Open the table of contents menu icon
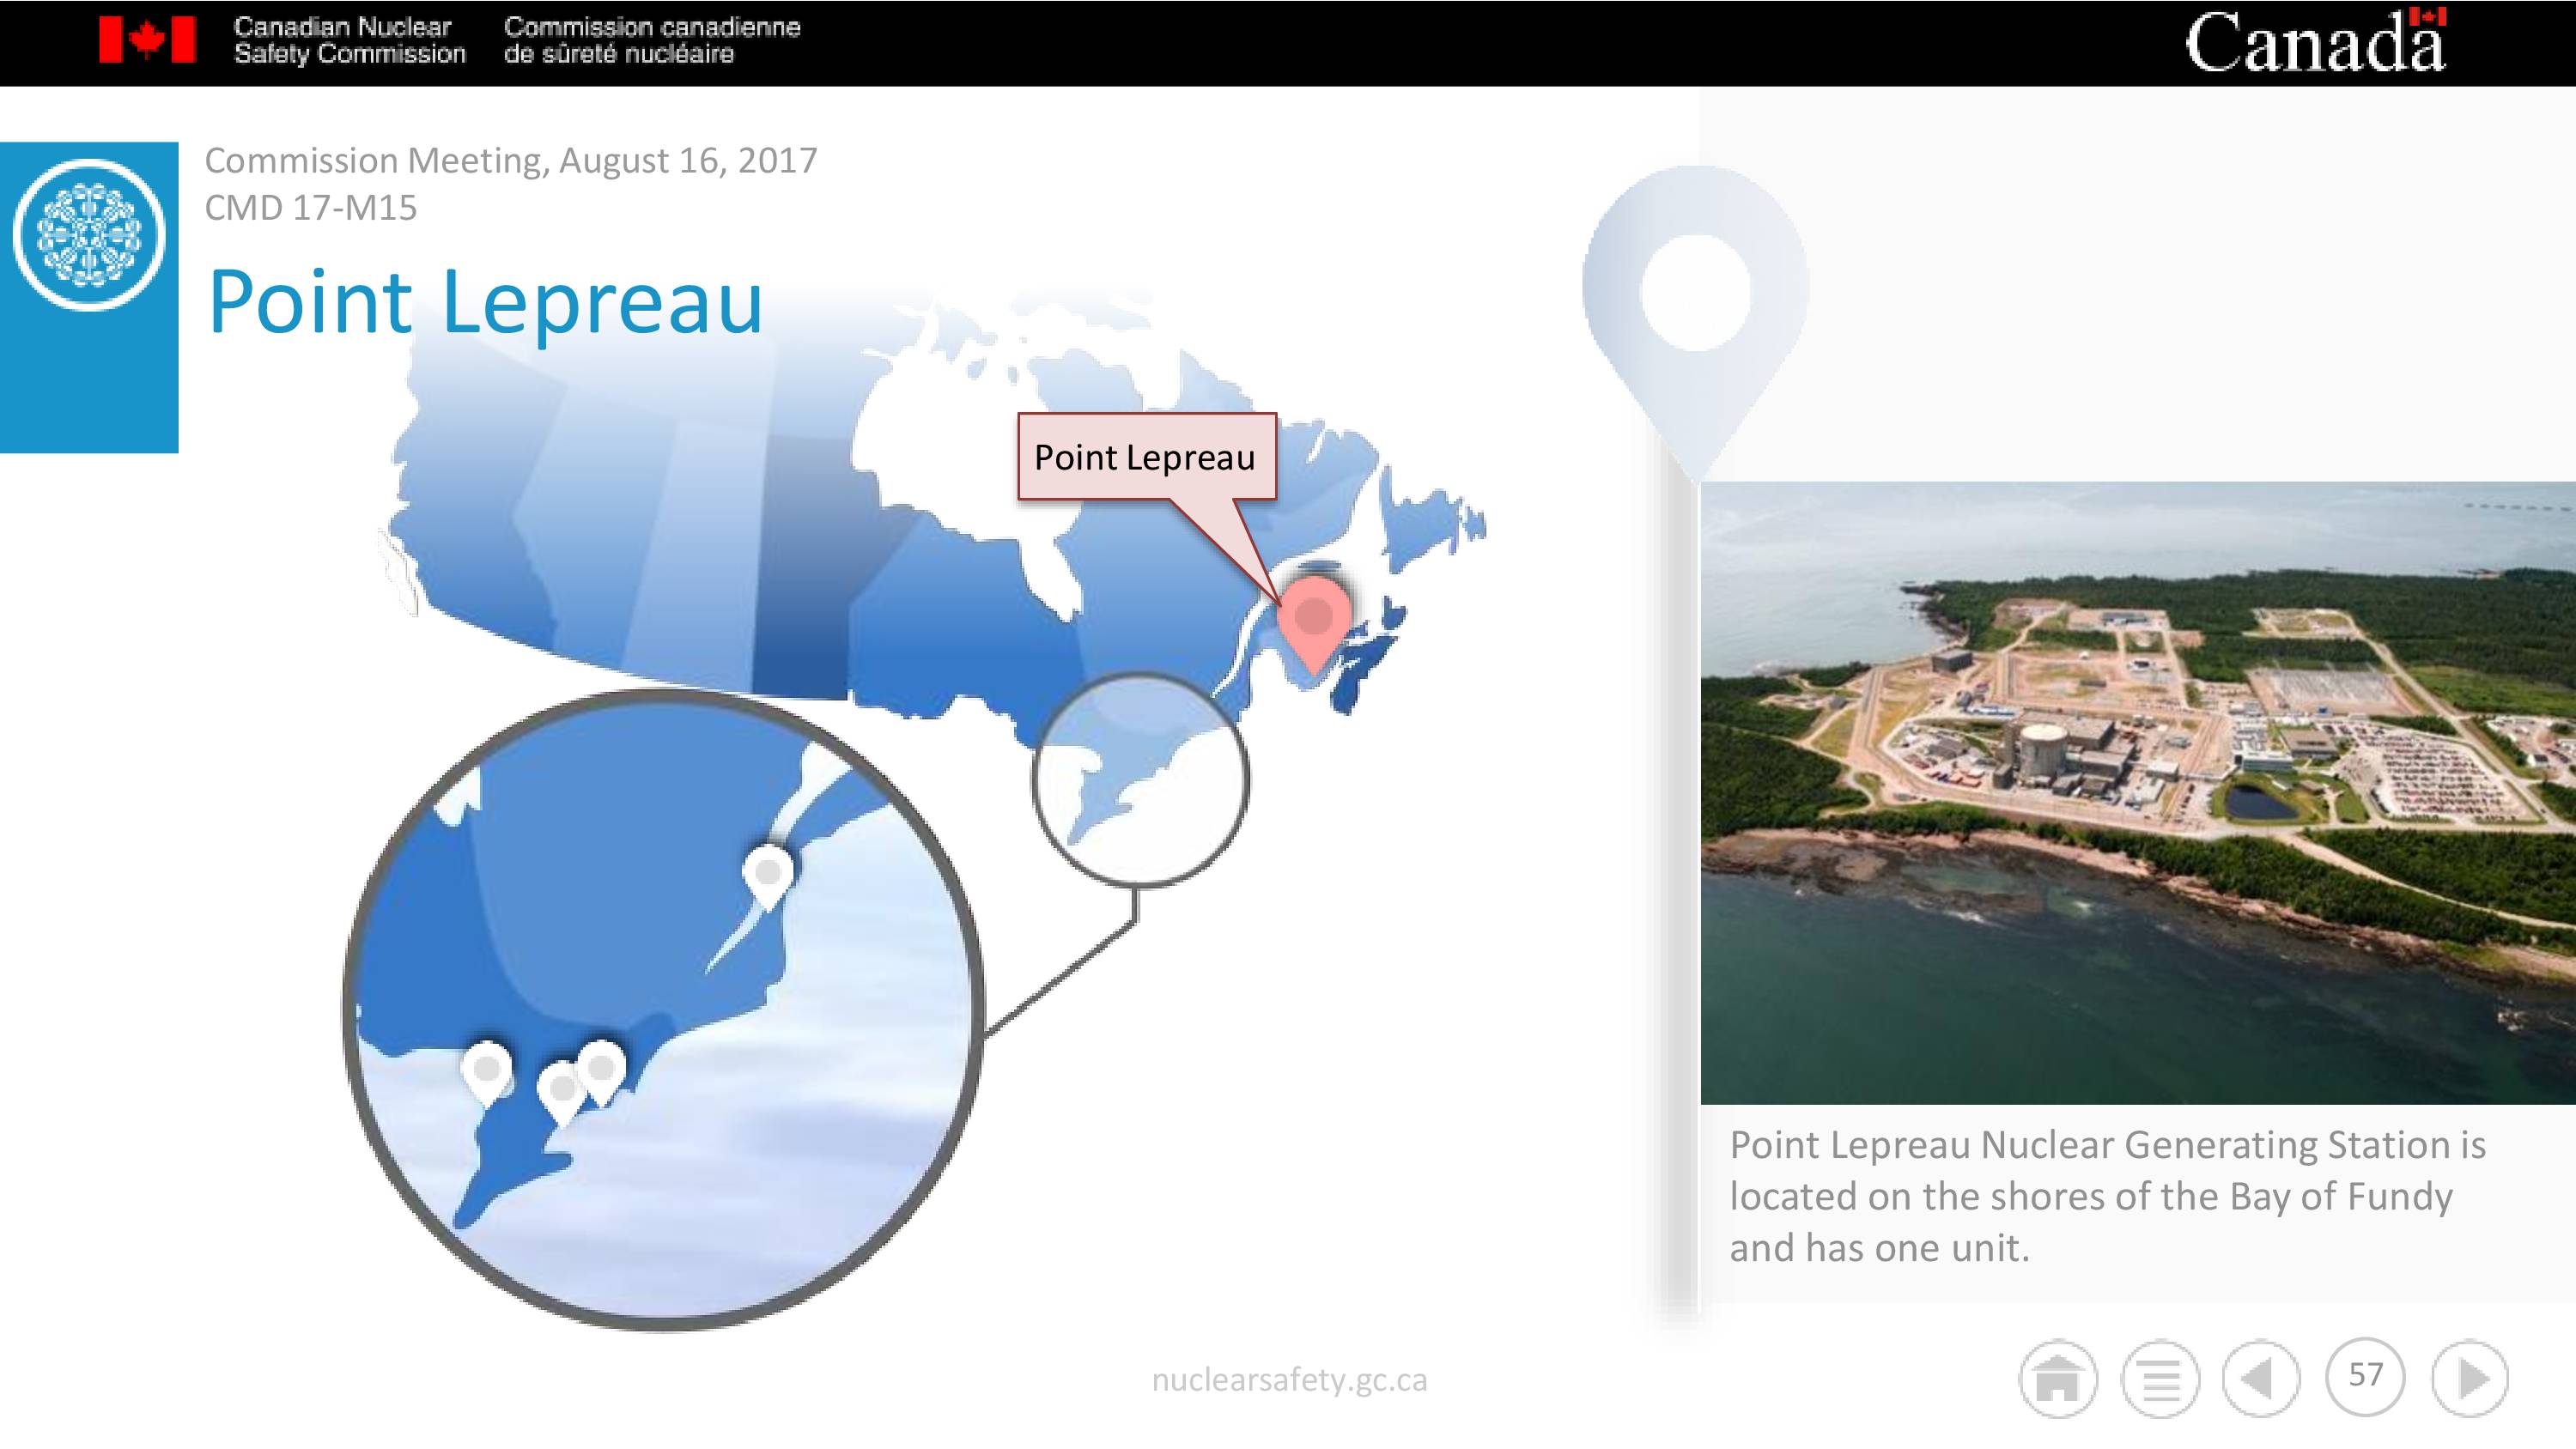Image resolution: width=2576 pixels, height=1449 pixels. click(x=2160, y=1379)
